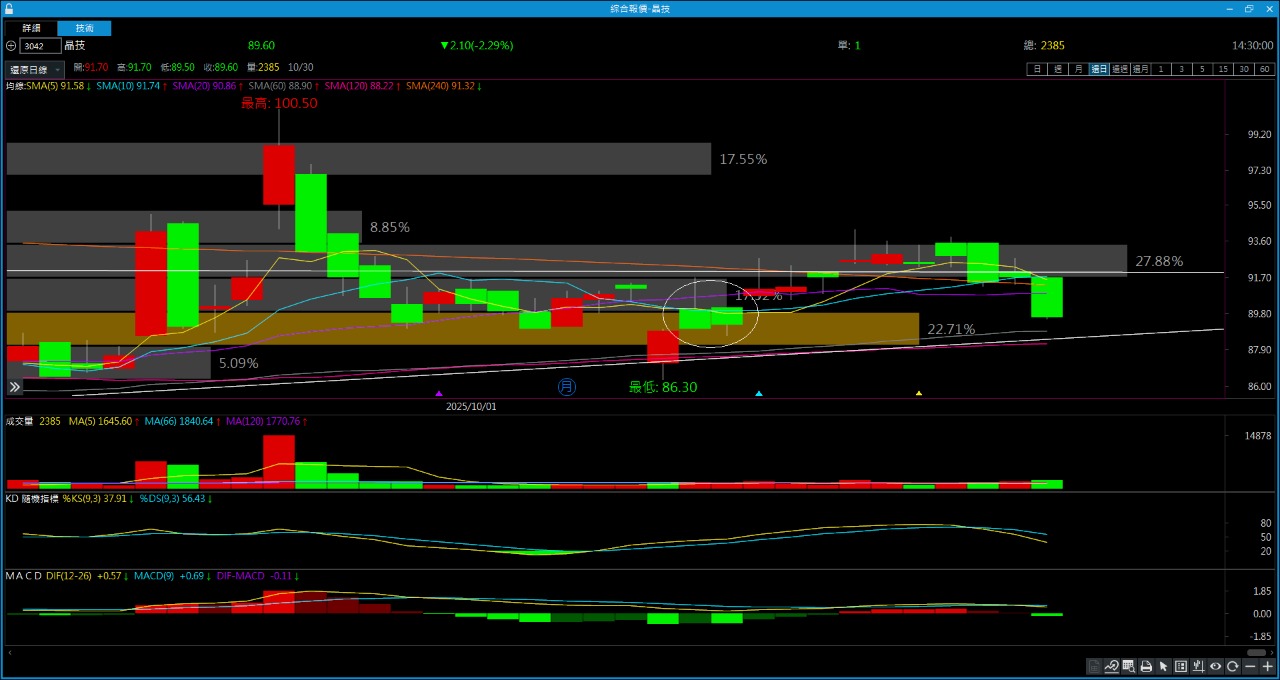Switch to the 60 minute timeframe
Image resolution: width=1280 pixels, height=680 pixels.
(x=1265, y=69)
